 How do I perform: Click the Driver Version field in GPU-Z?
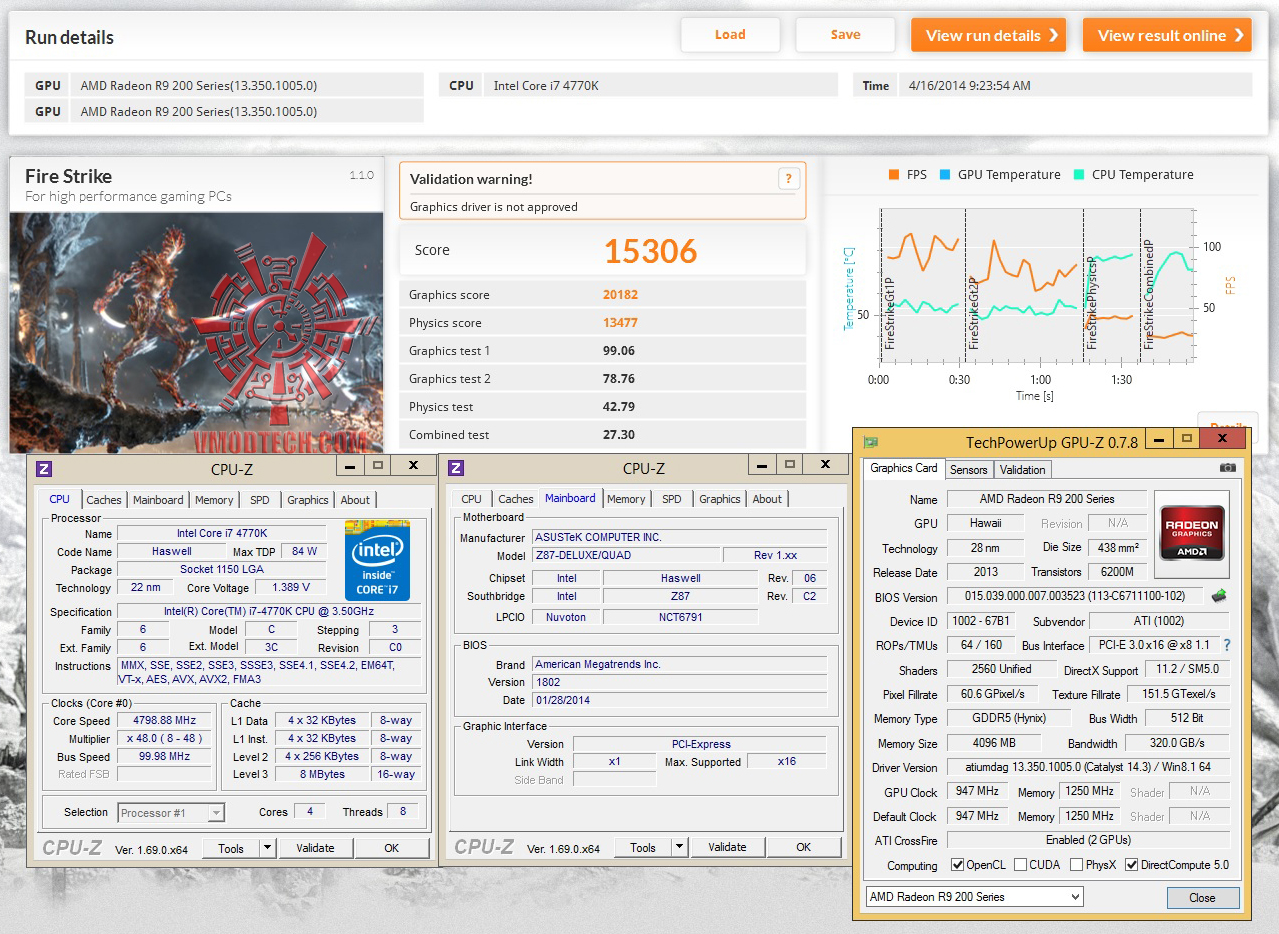(1087, 768)
